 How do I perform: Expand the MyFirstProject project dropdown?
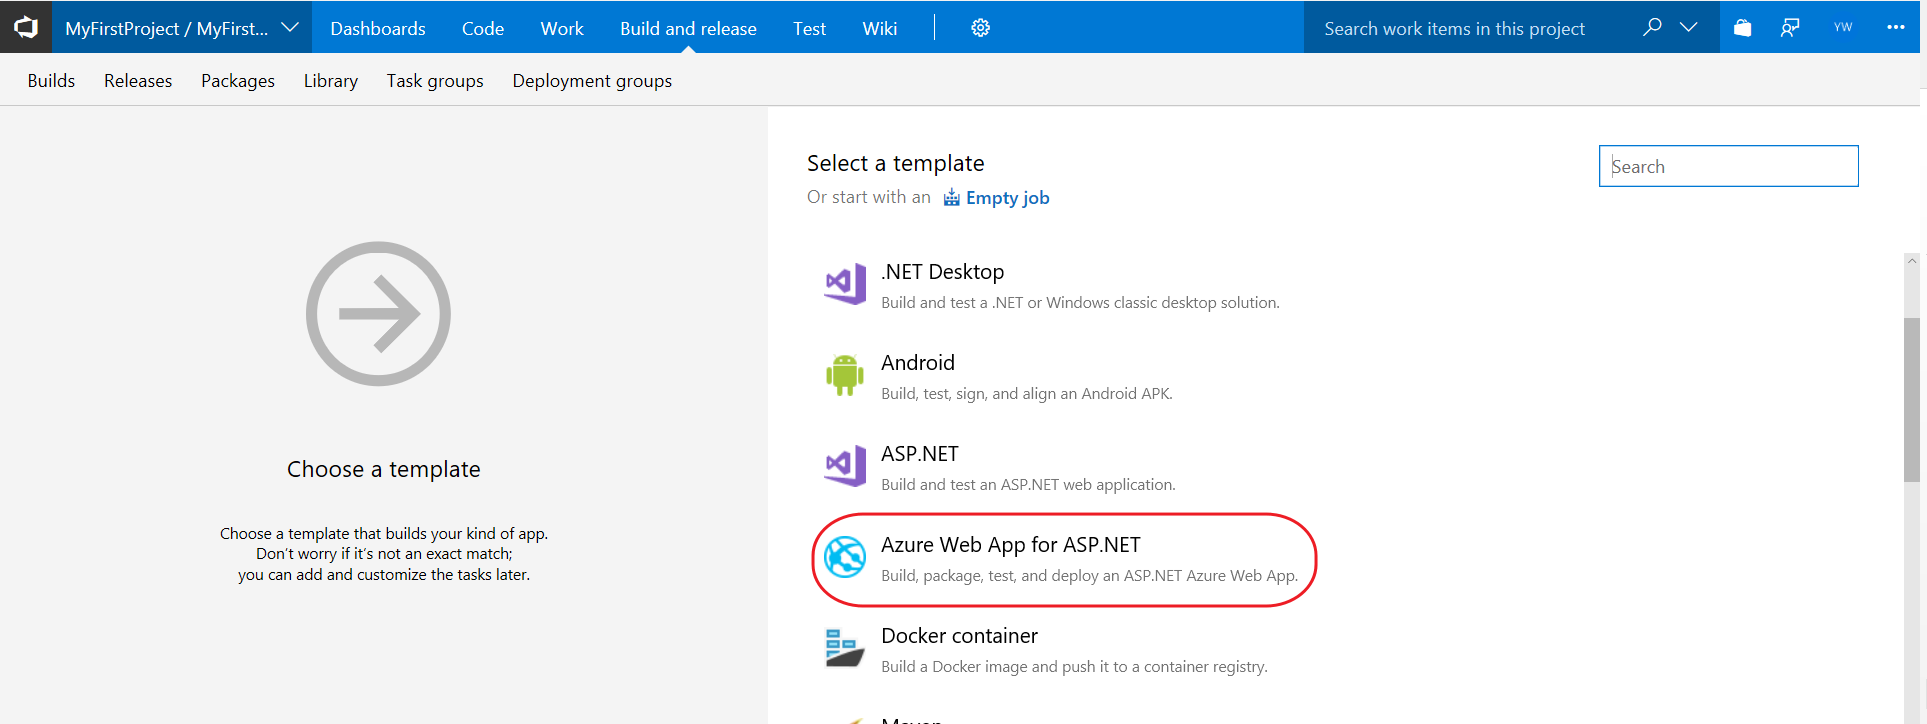pyautogui.click(x=290, y=28)
